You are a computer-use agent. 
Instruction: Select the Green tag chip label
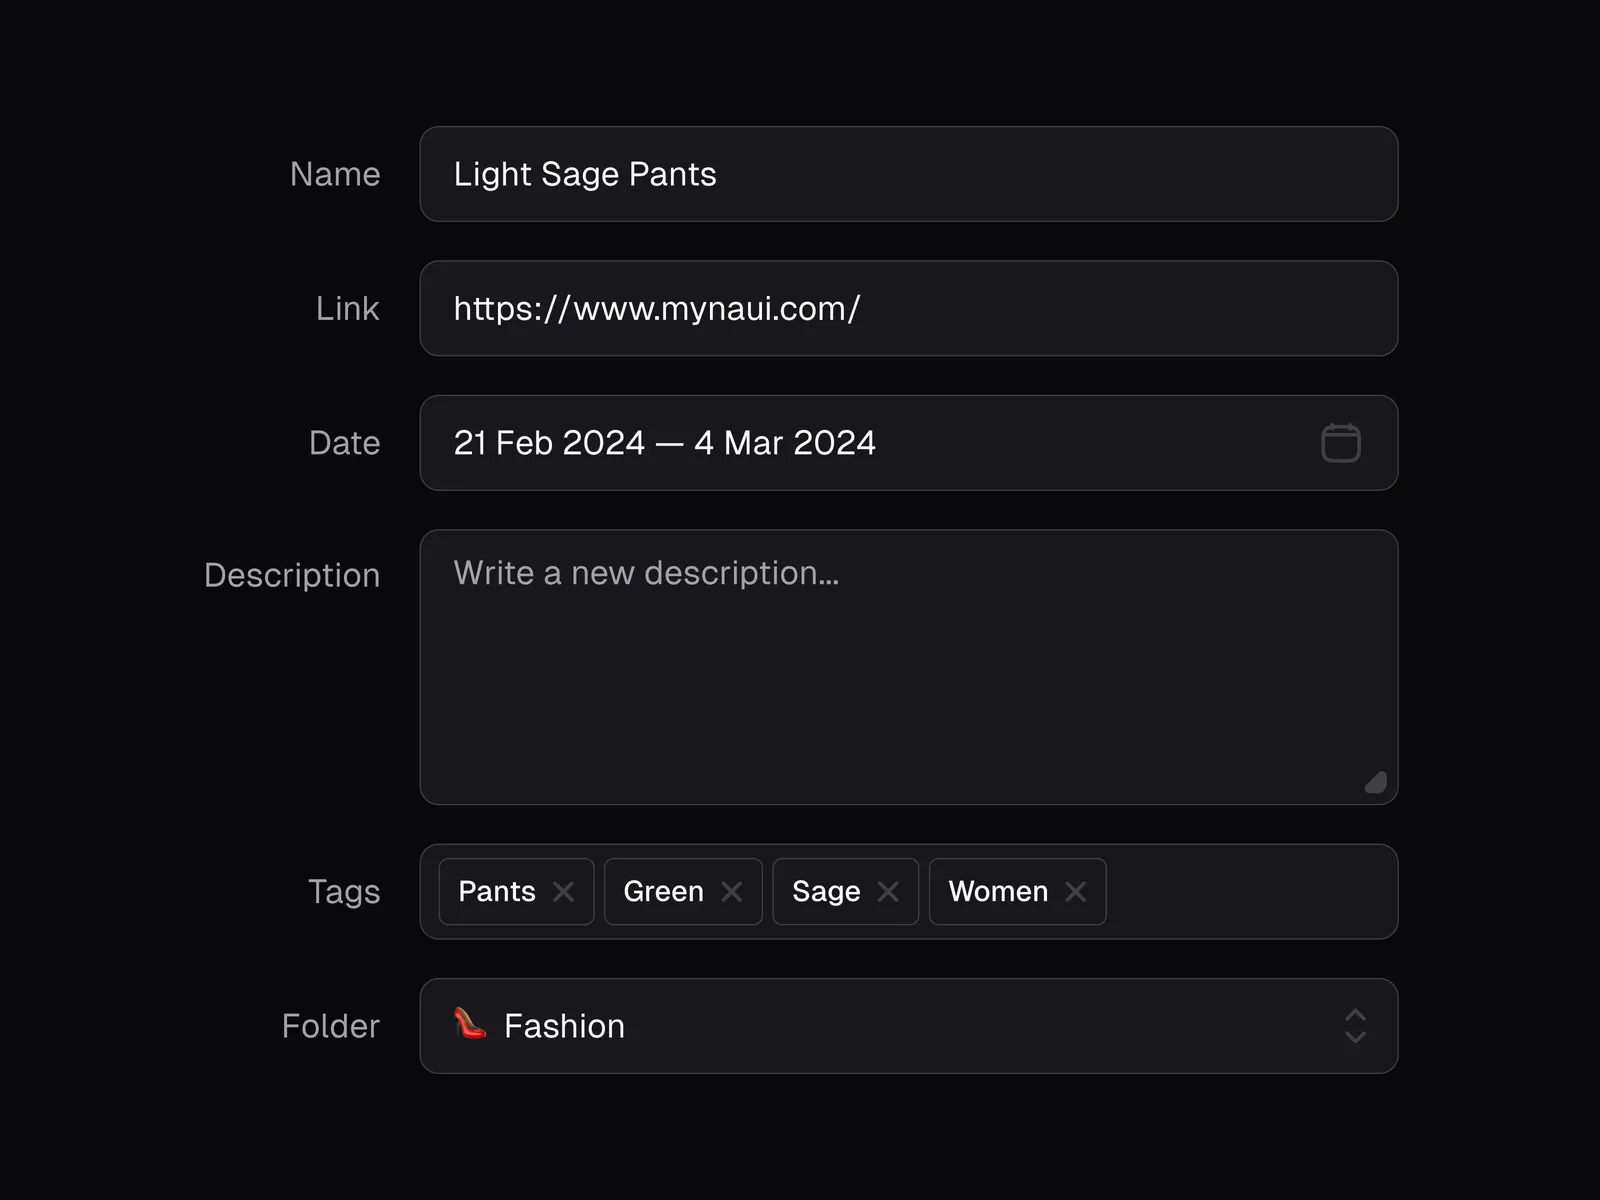[x=663, y=891]
